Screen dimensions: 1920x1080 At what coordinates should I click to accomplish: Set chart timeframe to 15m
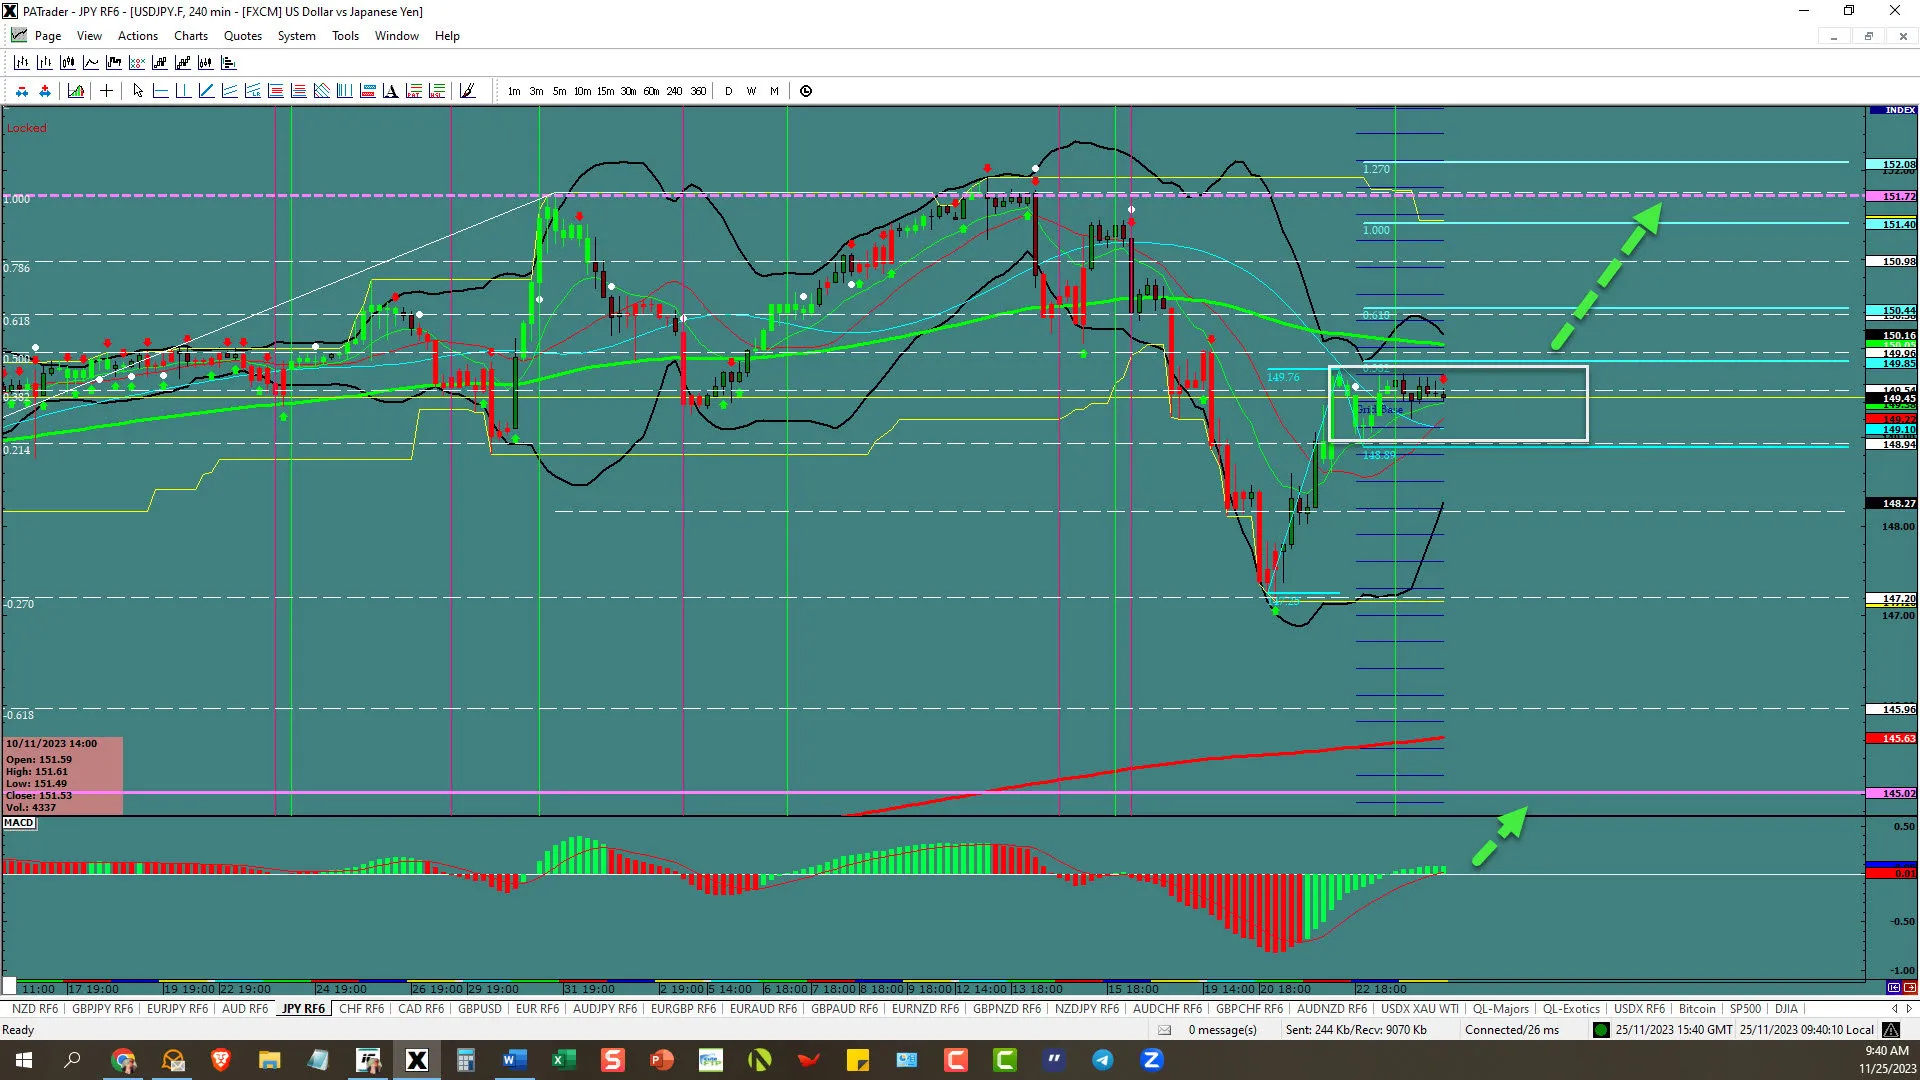point(605,91)
